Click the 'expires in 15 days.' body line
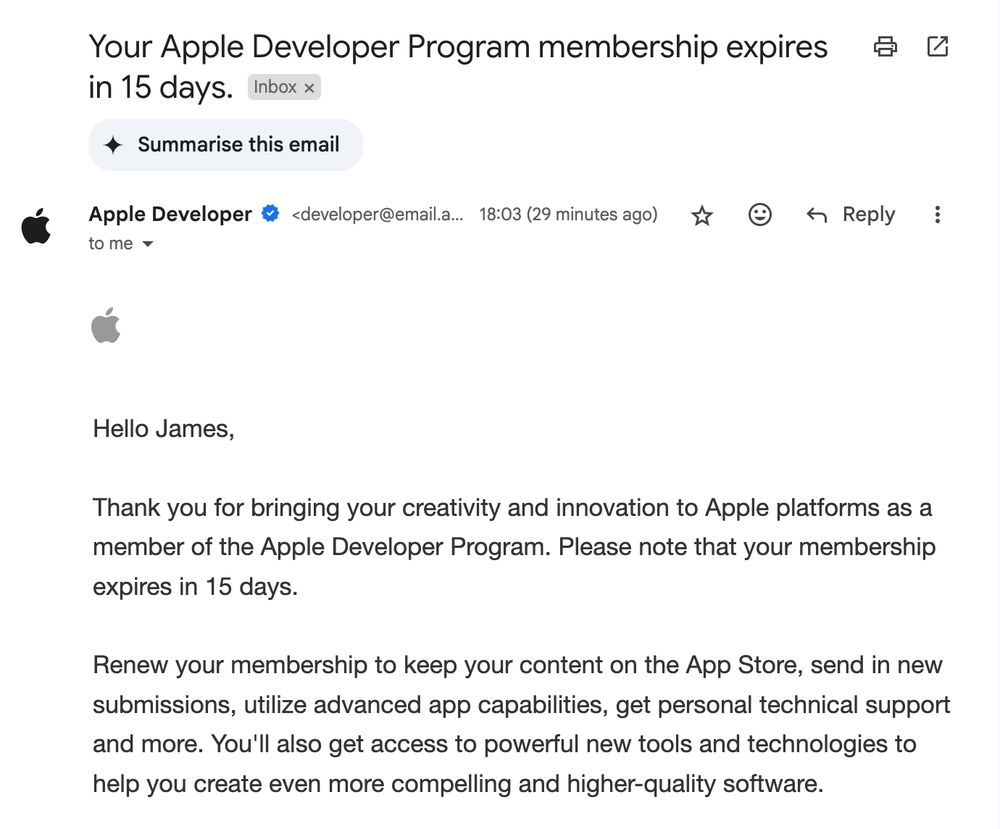Image resolution: width=1000 pixels, height=829 pixels. [195, 587]
